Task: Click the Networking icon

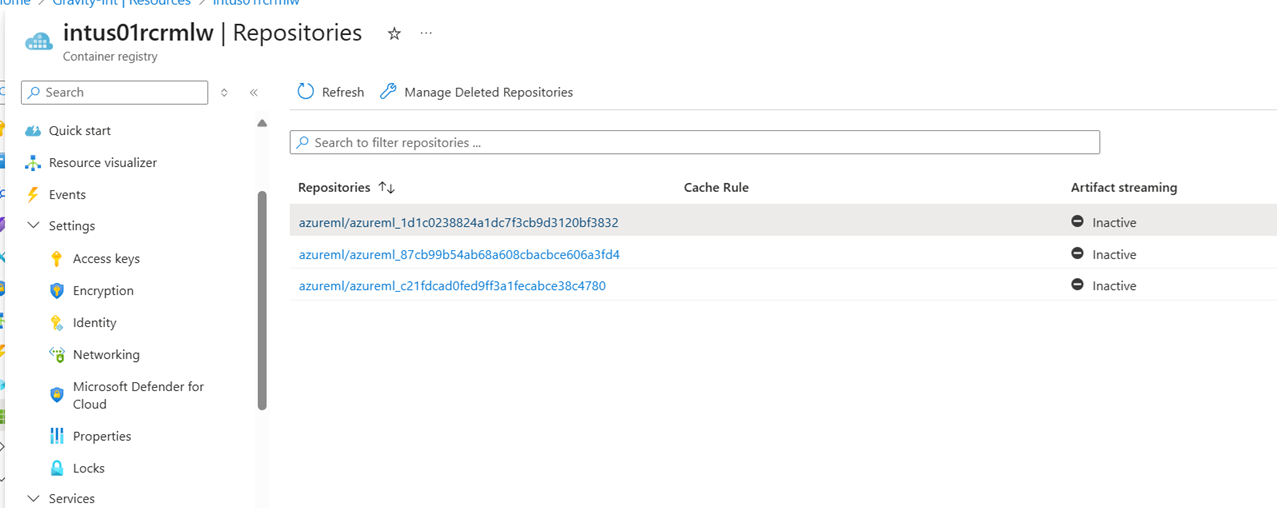Action: click(x=57, y=355)
